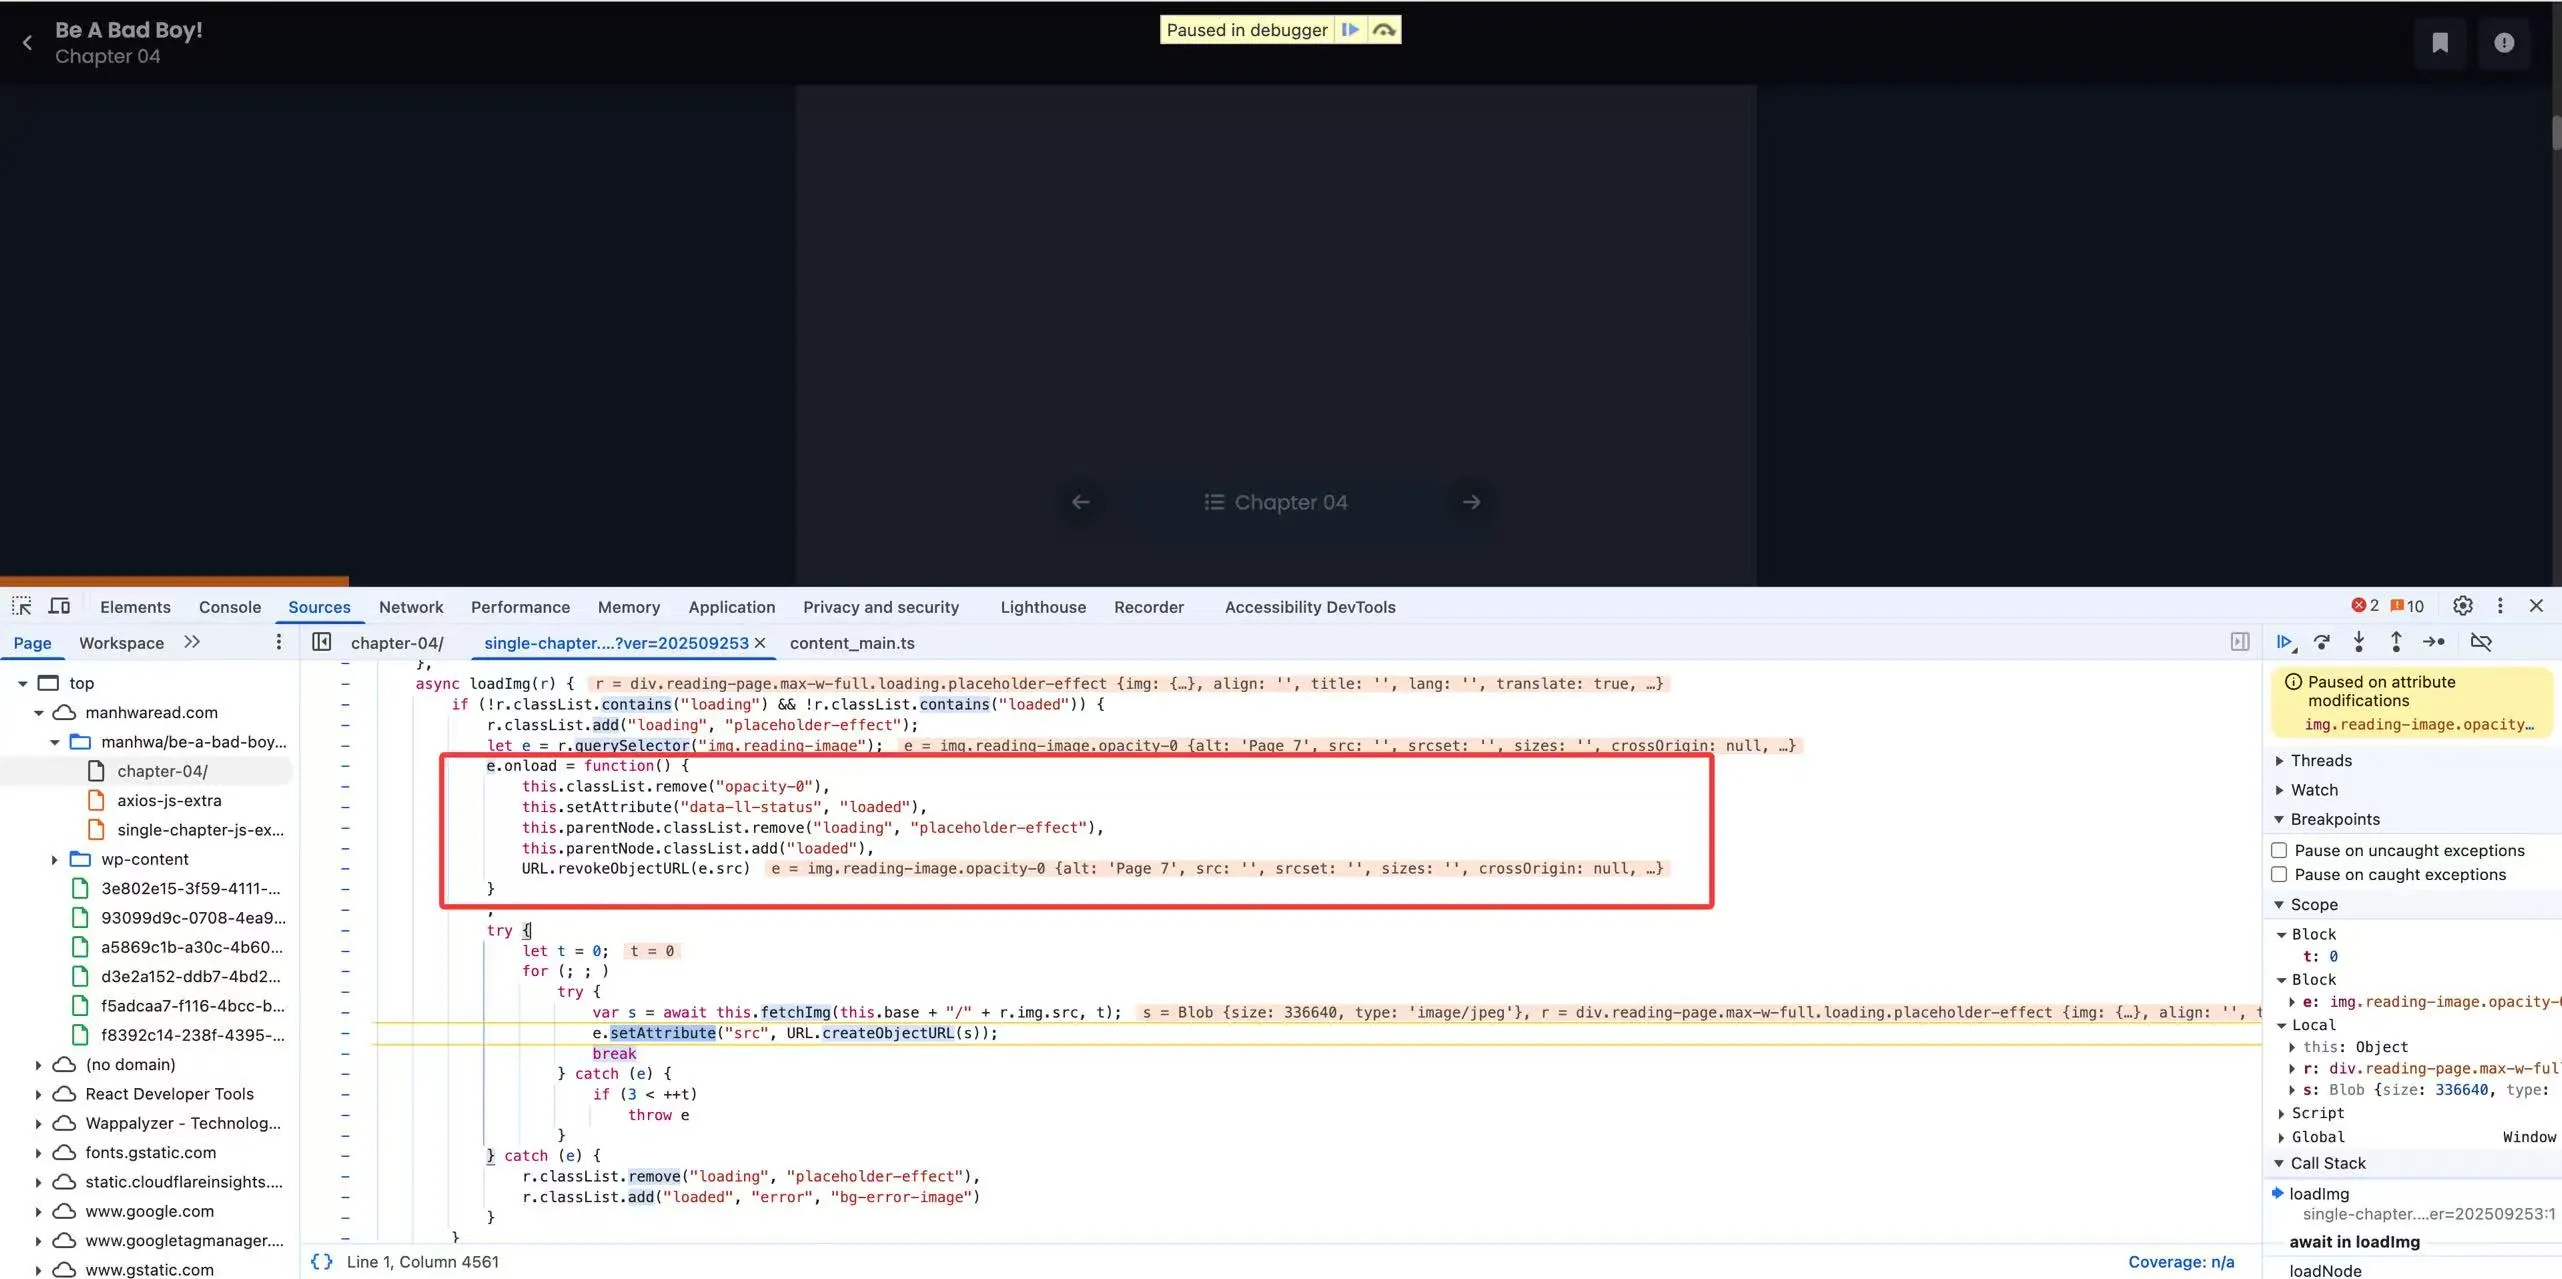Deactivate breakpoints with the toolbar icon
This screenshot has height=1279, width=2562.
(2481, 642)
